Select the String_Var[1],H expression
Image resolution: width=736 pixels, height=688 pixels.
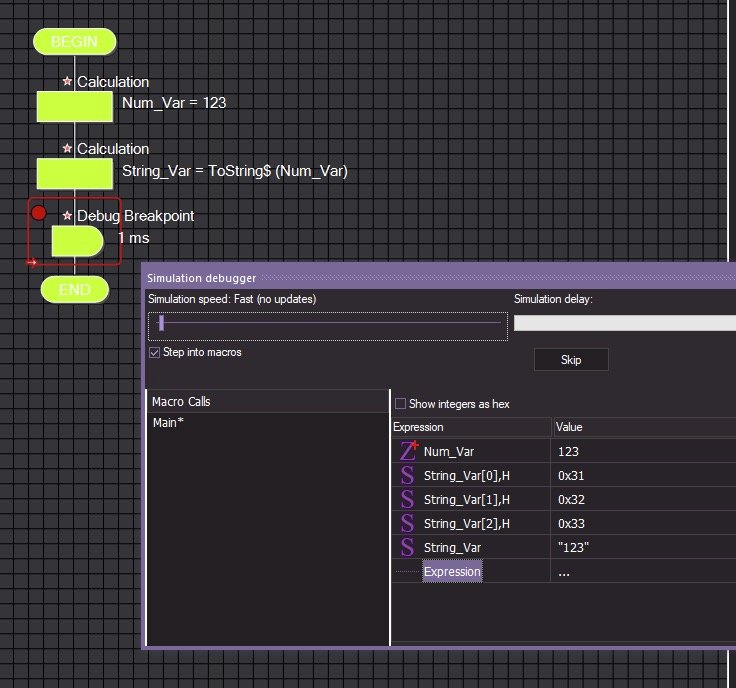pos(467,499)
